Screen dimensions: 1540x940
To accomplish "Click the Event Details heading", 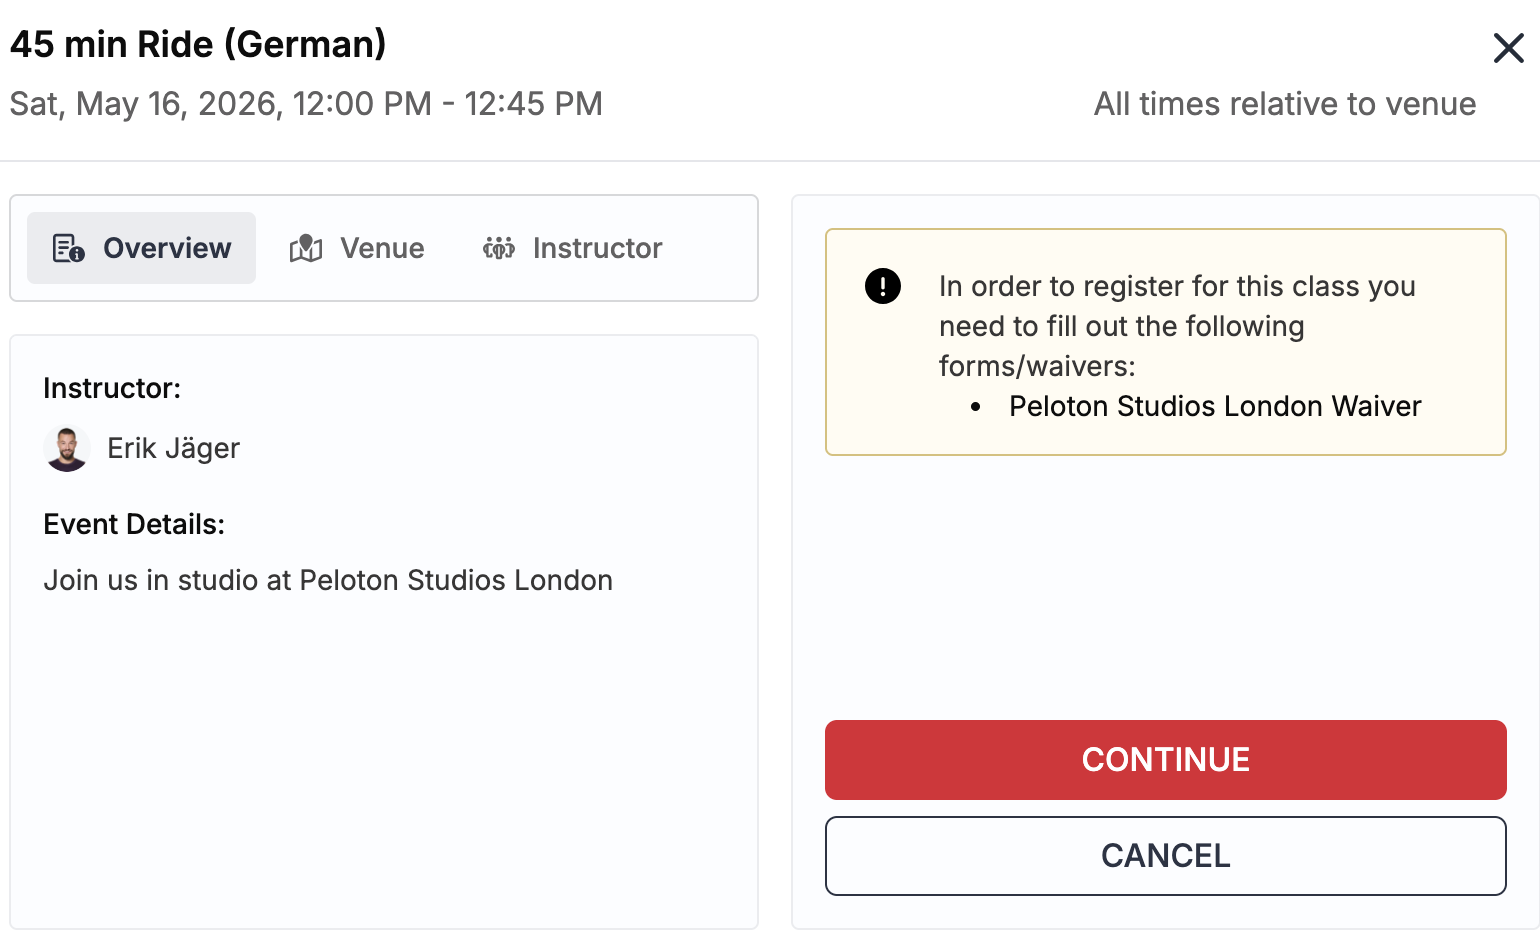I will click(x=134, y=524).
